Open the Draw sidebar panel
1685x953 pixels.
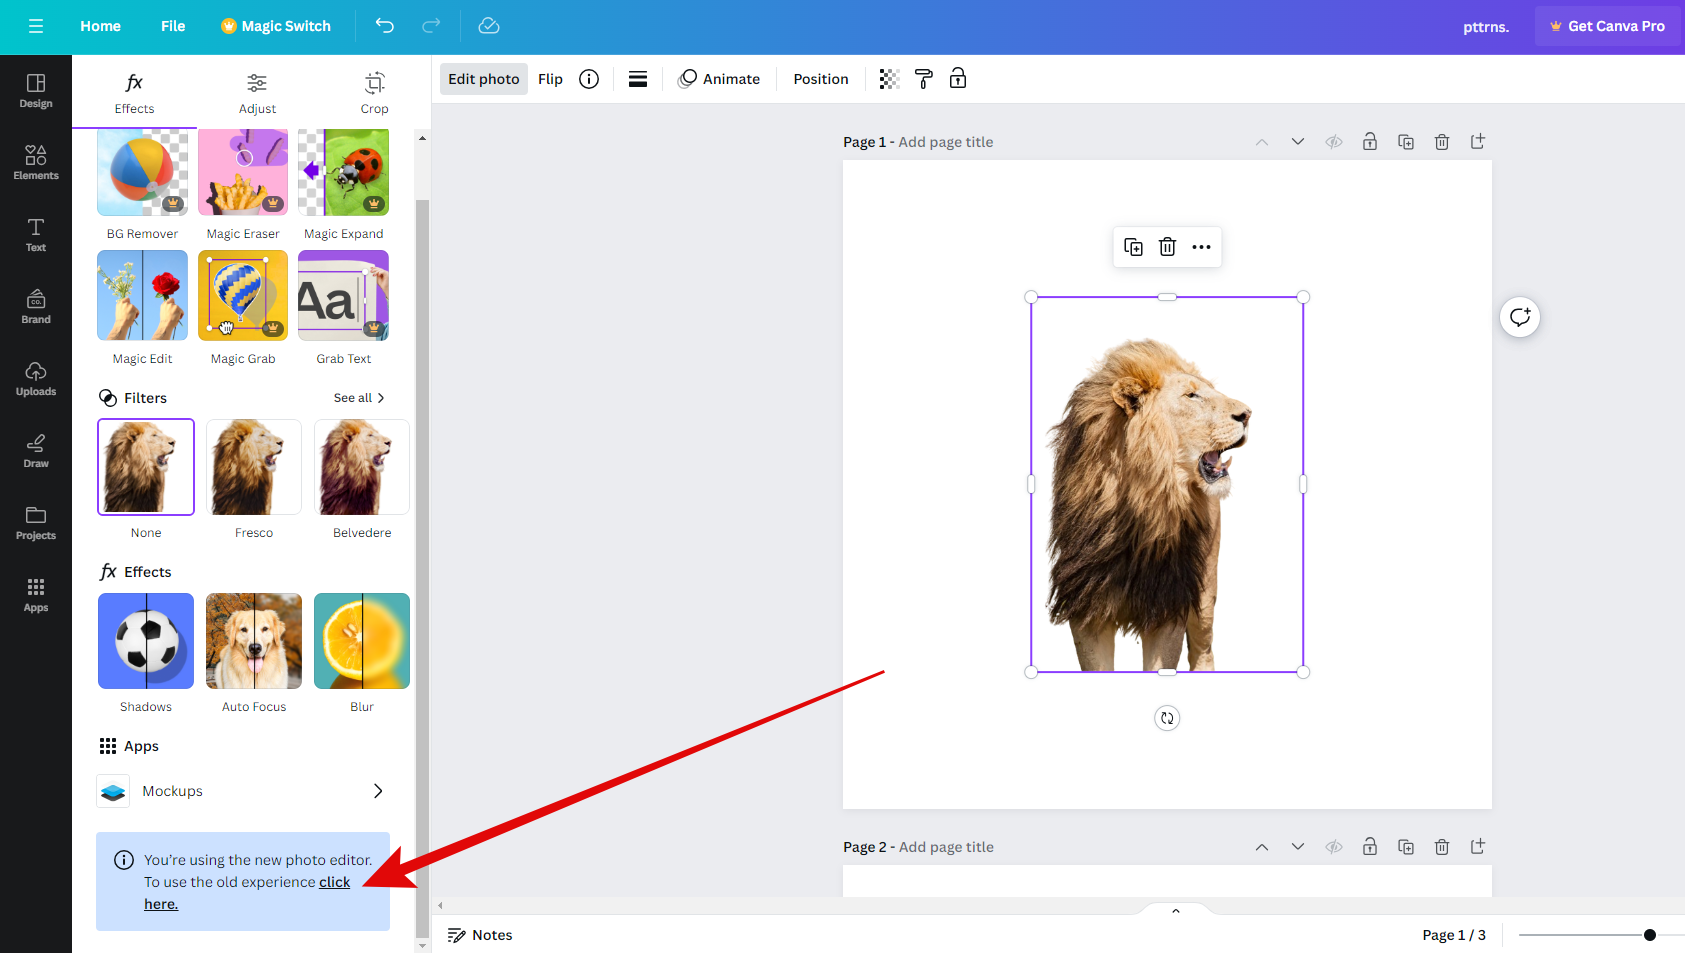[36, 450]
